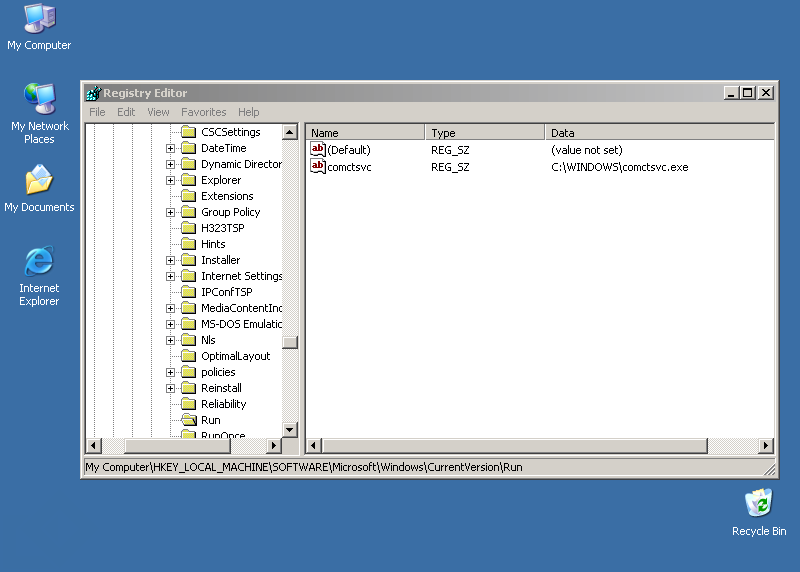This screenshot has height=572, width=800.
Task: Click the Dynamic Directory folder icon
Action: click(x=189, y=164)
